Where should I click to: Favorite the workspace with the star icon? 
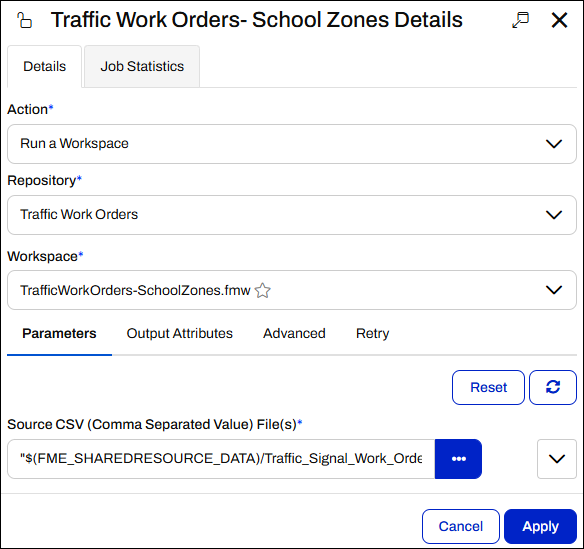(x=263, y=291)
